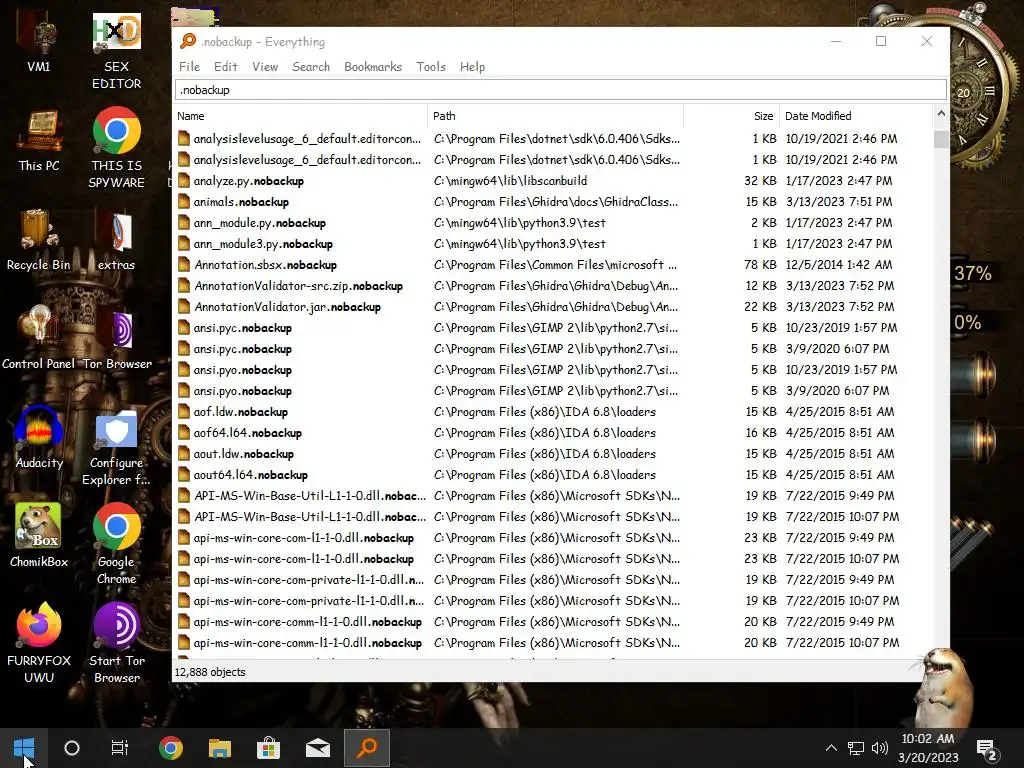Click 78 KB size cell
Viewport: 1024px width, 768px height.
[x=760, y=264]
